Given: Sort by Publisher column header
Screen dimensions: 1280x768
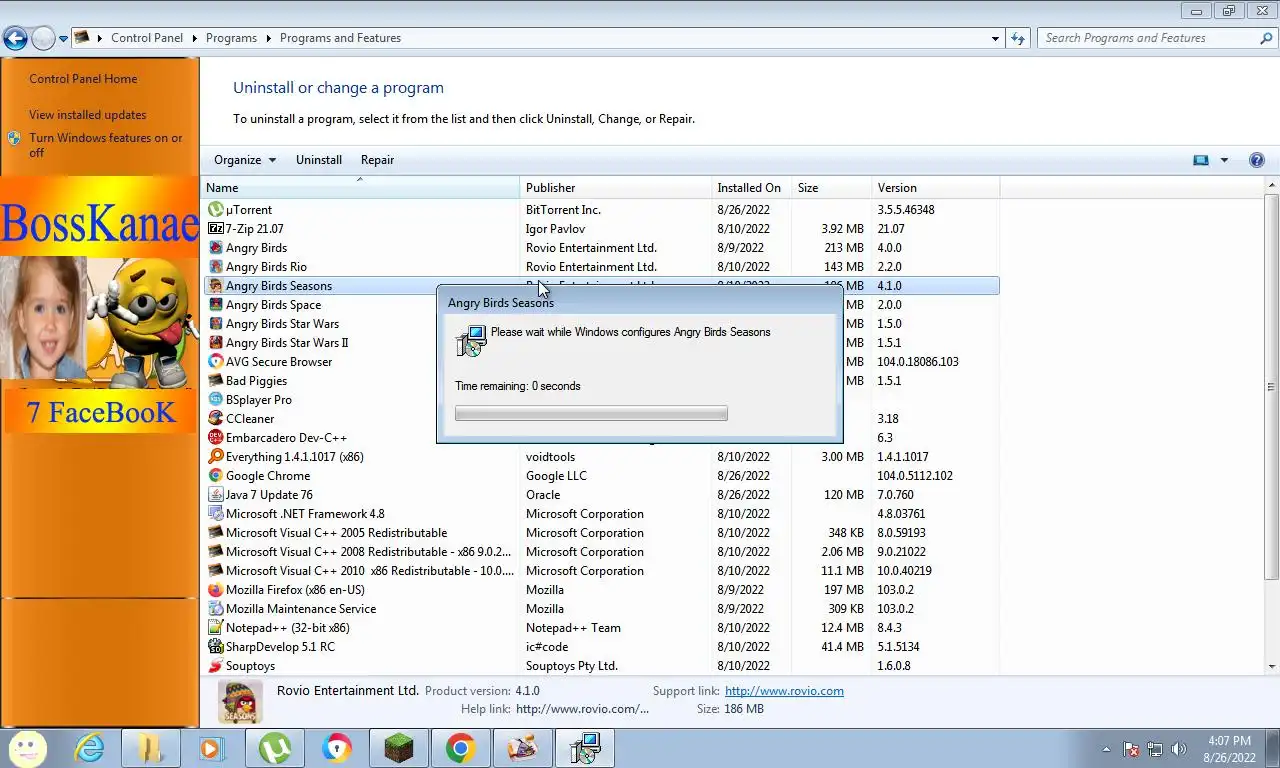Looking at the screenshot, I should point(615,188).
